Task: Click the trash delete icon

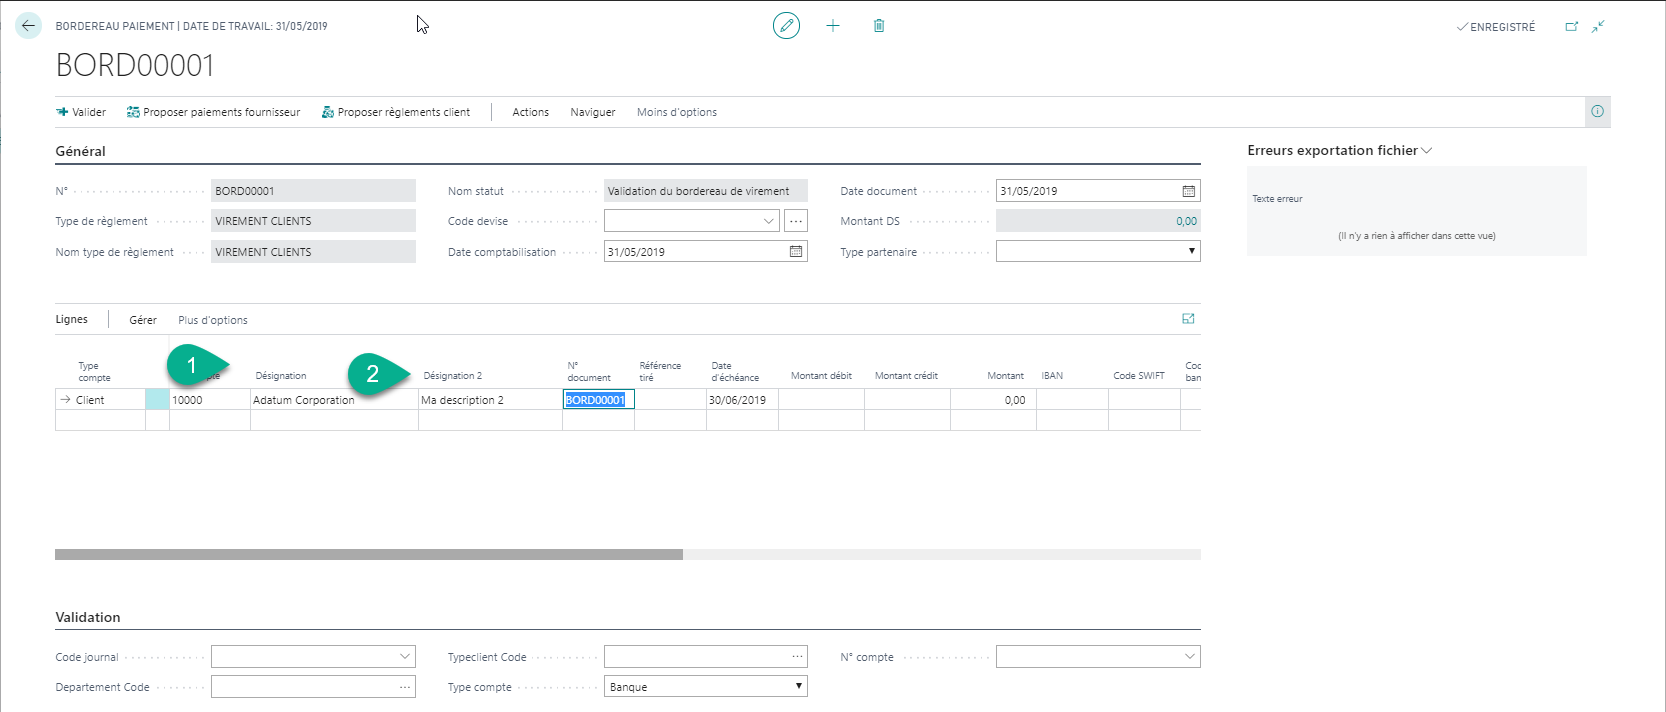Action: 879,26
